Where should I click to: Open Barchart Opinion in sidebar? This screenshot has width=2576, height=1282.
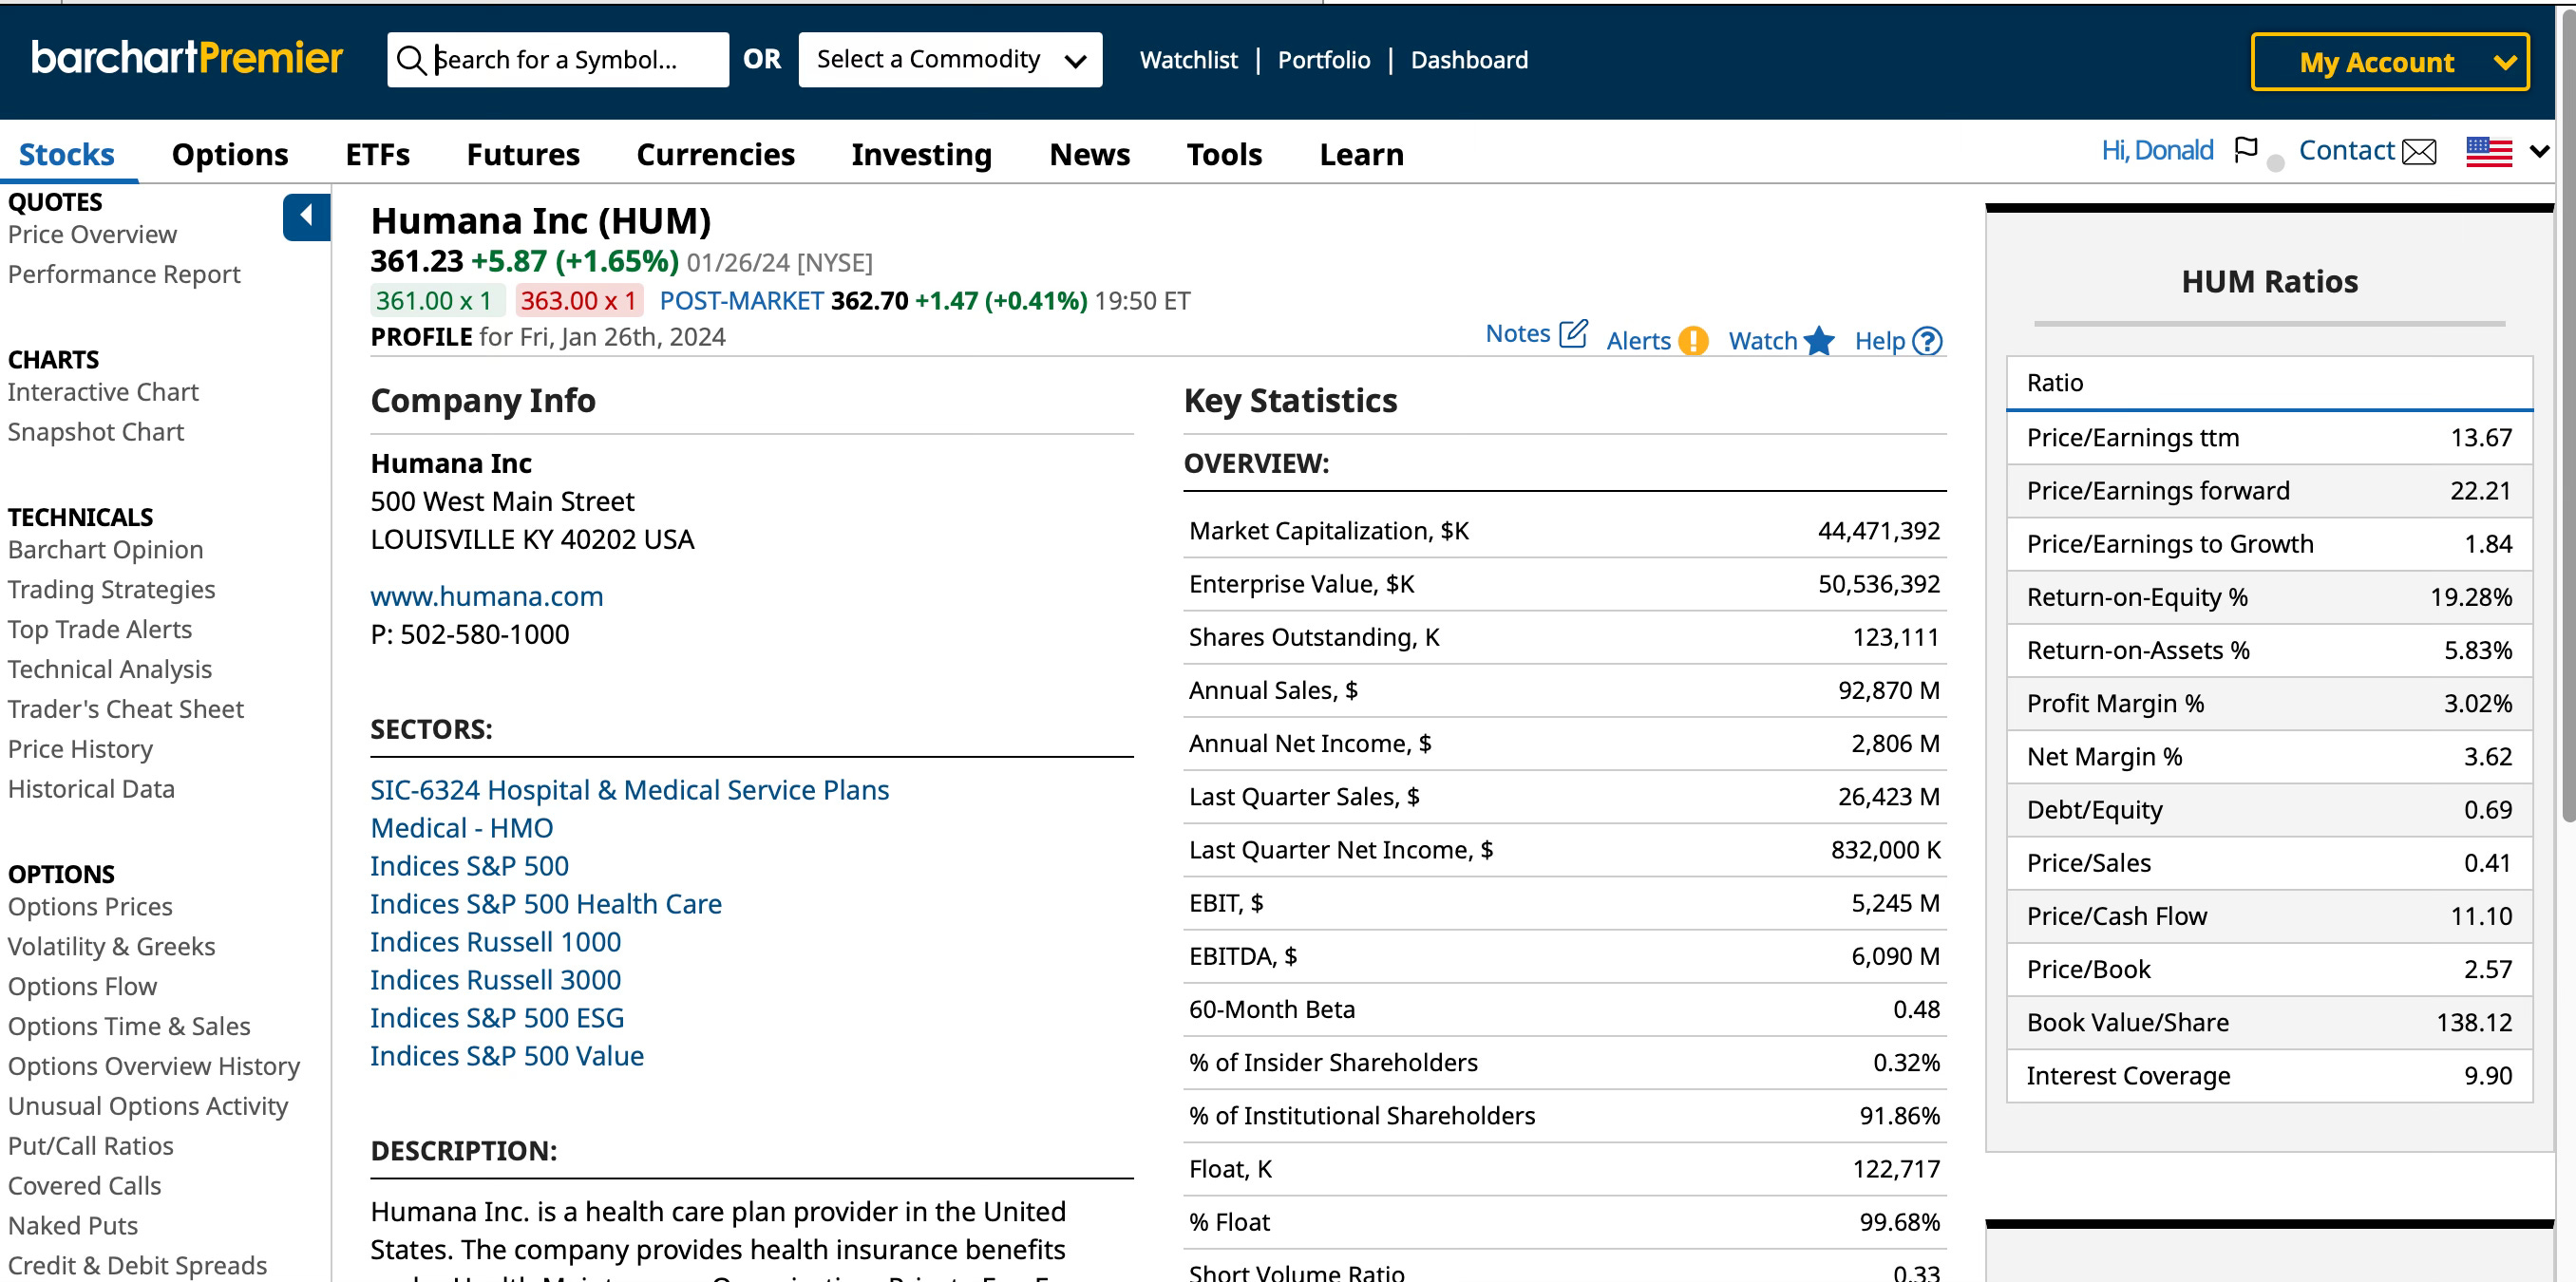tap(106, 550)
